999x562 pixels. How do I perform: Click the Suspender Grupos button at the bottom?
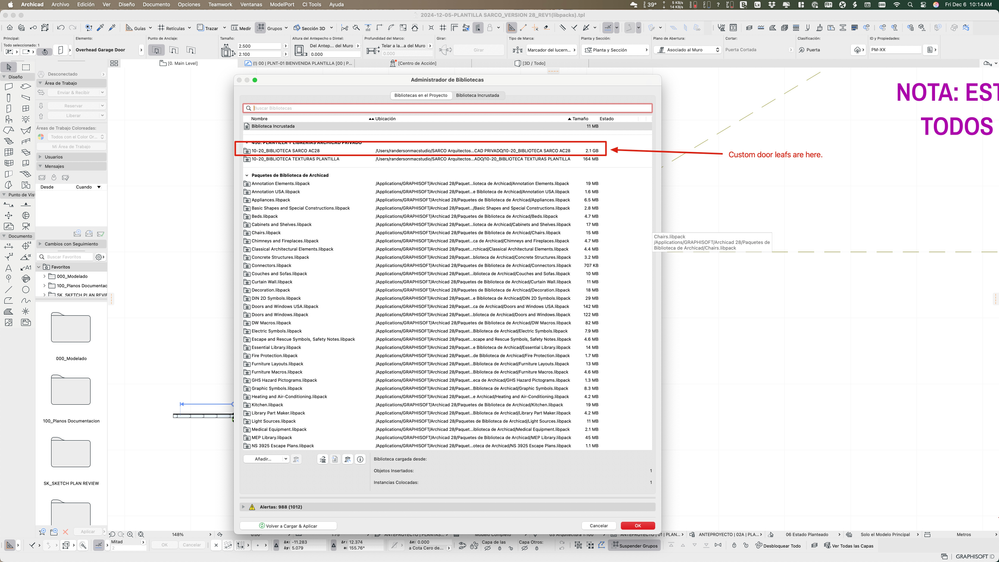click(x=635, y=545)
